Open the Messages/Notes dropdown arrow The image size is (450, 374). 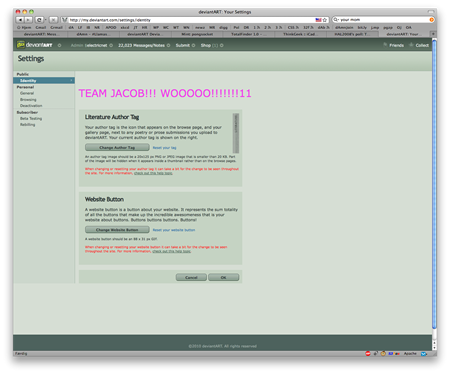click(168, 45)
